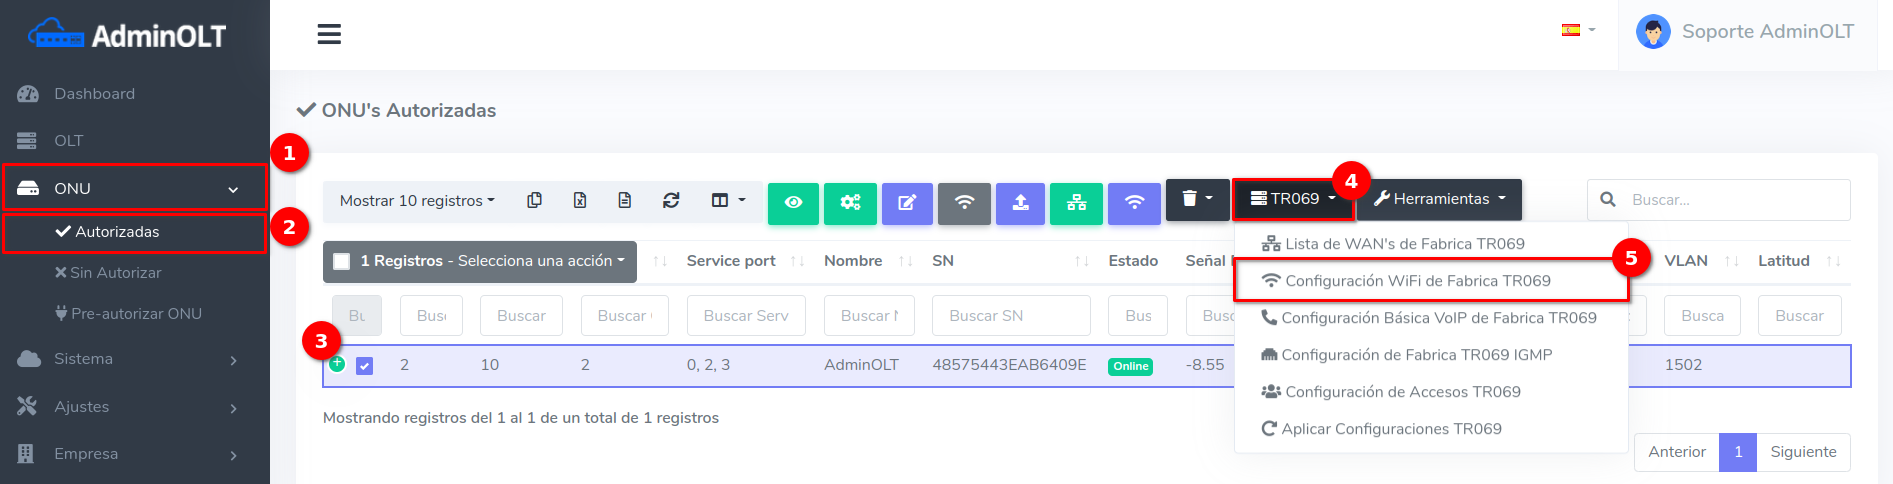Screen dimensions: 1893x484
Task: Select Configuración WiFi de Fabrica TR069
Action: point(1417,281)
